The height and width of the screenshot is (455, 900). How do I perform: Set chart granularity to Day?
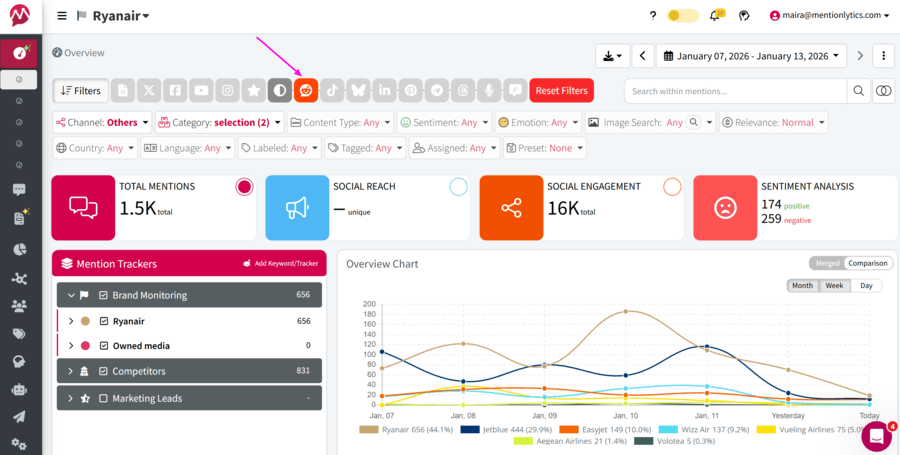[x=866, y=286]
